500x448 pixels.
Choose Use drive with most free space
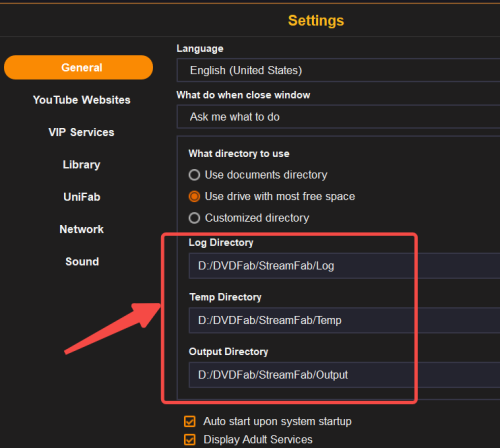coord(194,196)
